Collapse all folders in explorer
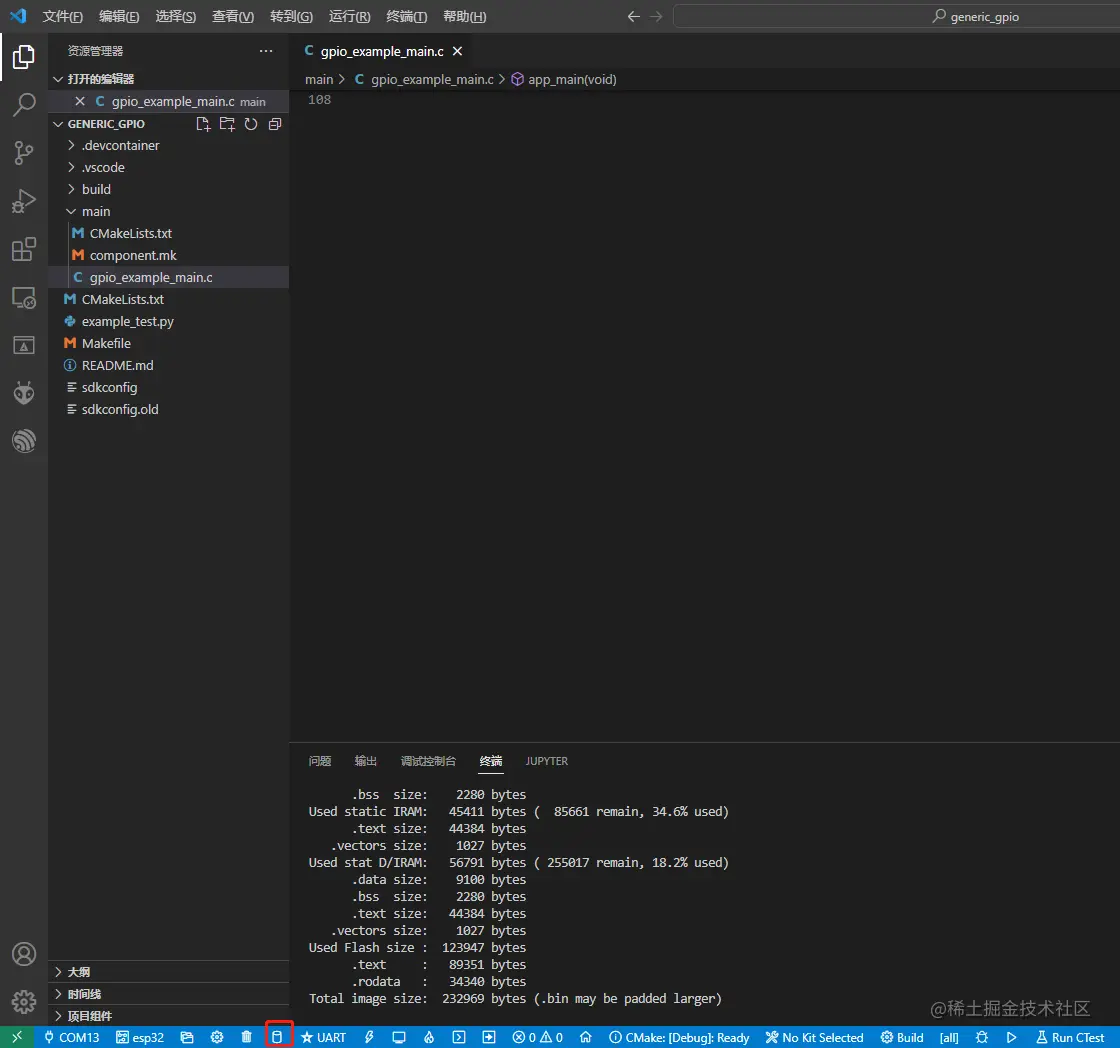 (x=275, y=124)
